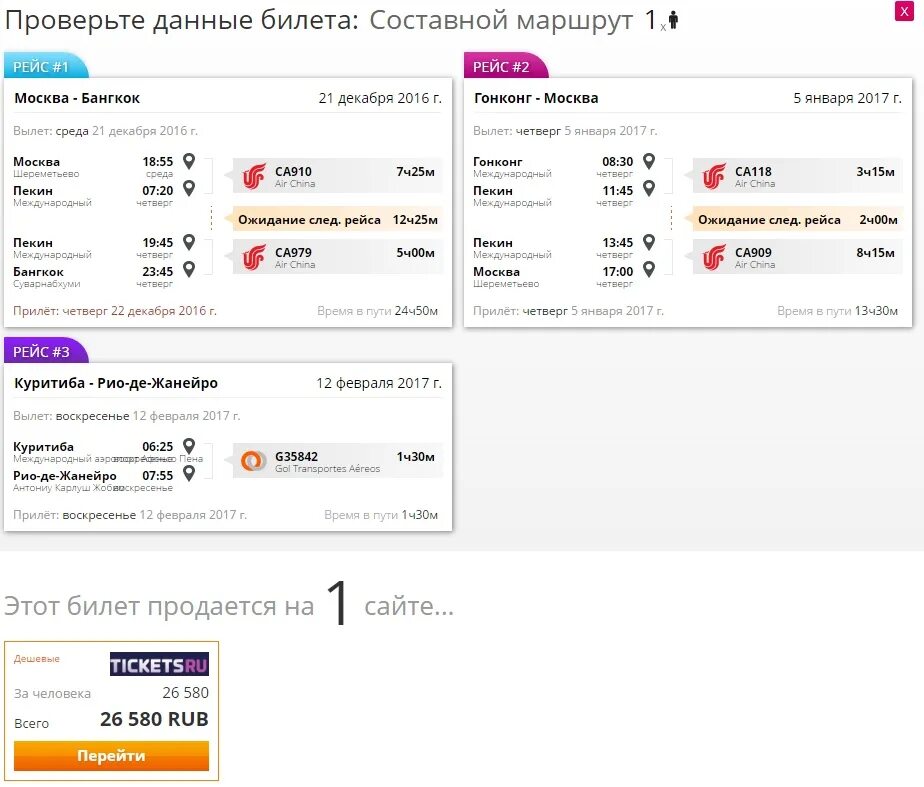Click map pin next to Москва 18:55 departure
Image resolution: width=924 pixels, height=787 pixels.
(189, 160)
